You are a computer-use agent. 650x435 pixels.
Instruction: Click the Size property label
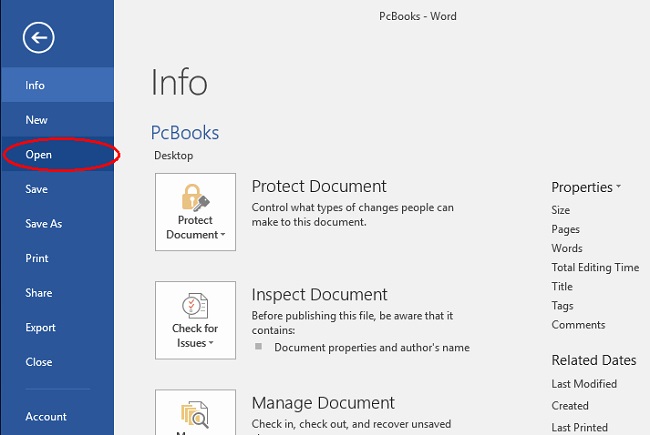point(560,210)
